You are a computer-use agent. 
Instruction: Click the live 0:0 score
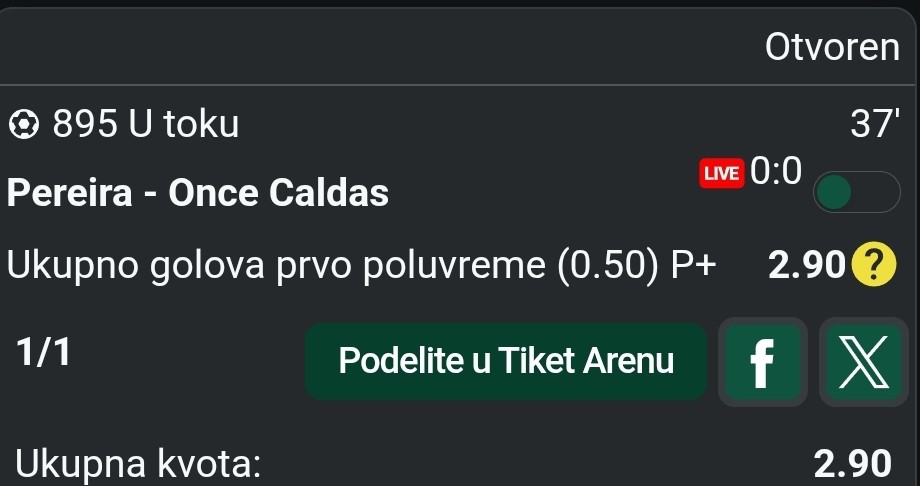tap(776, 172)
